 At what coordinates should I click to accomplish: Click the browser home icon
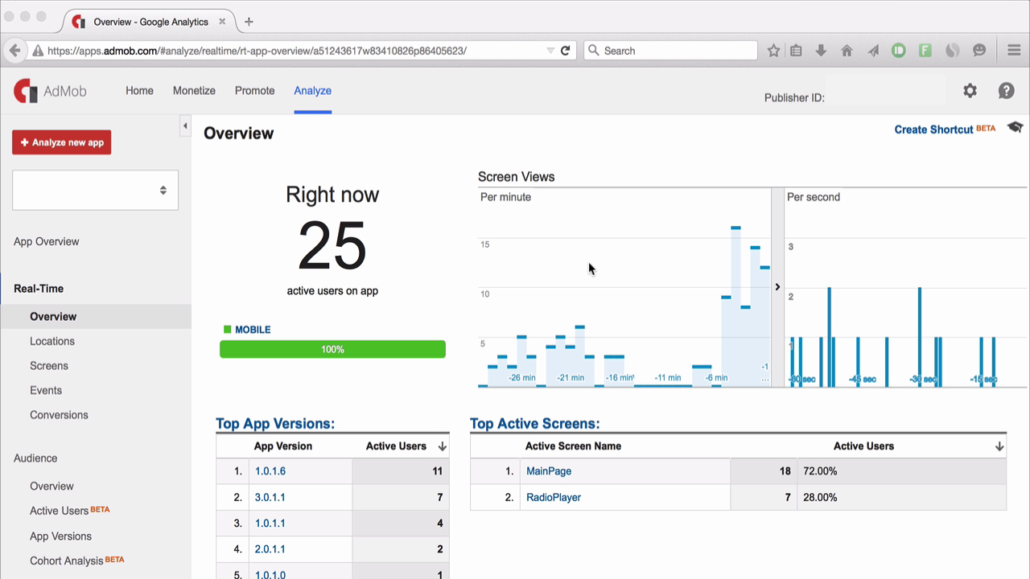(x=847, y=51)
